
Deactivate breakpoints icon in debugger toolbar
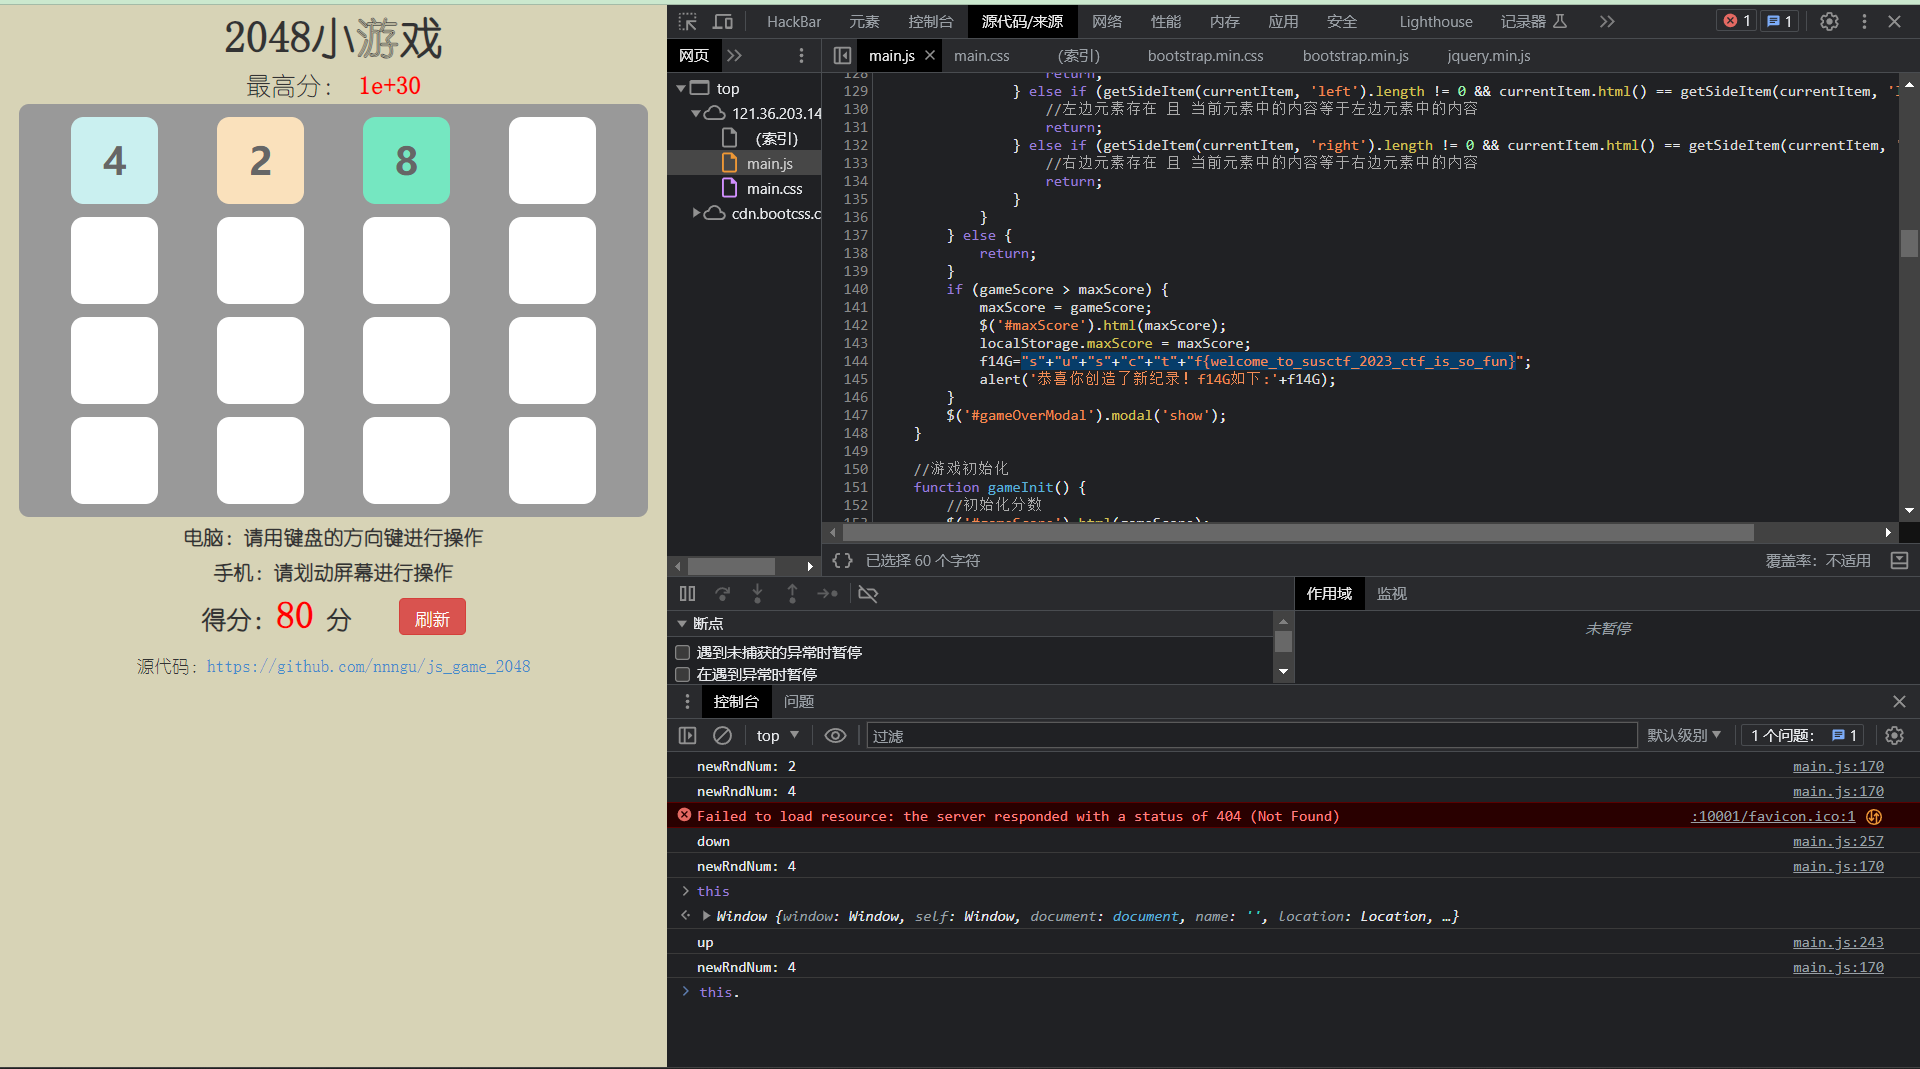868,594
